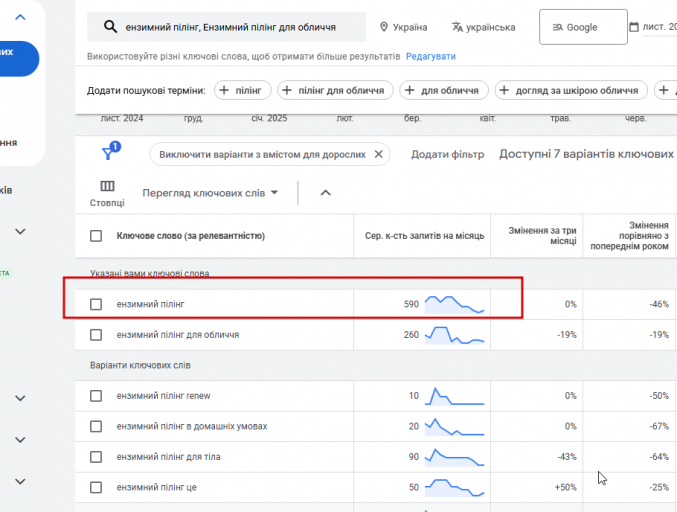Click the Україна location pin
The image size is (677, 512).
pyautogui.click(x=386, y=27)
